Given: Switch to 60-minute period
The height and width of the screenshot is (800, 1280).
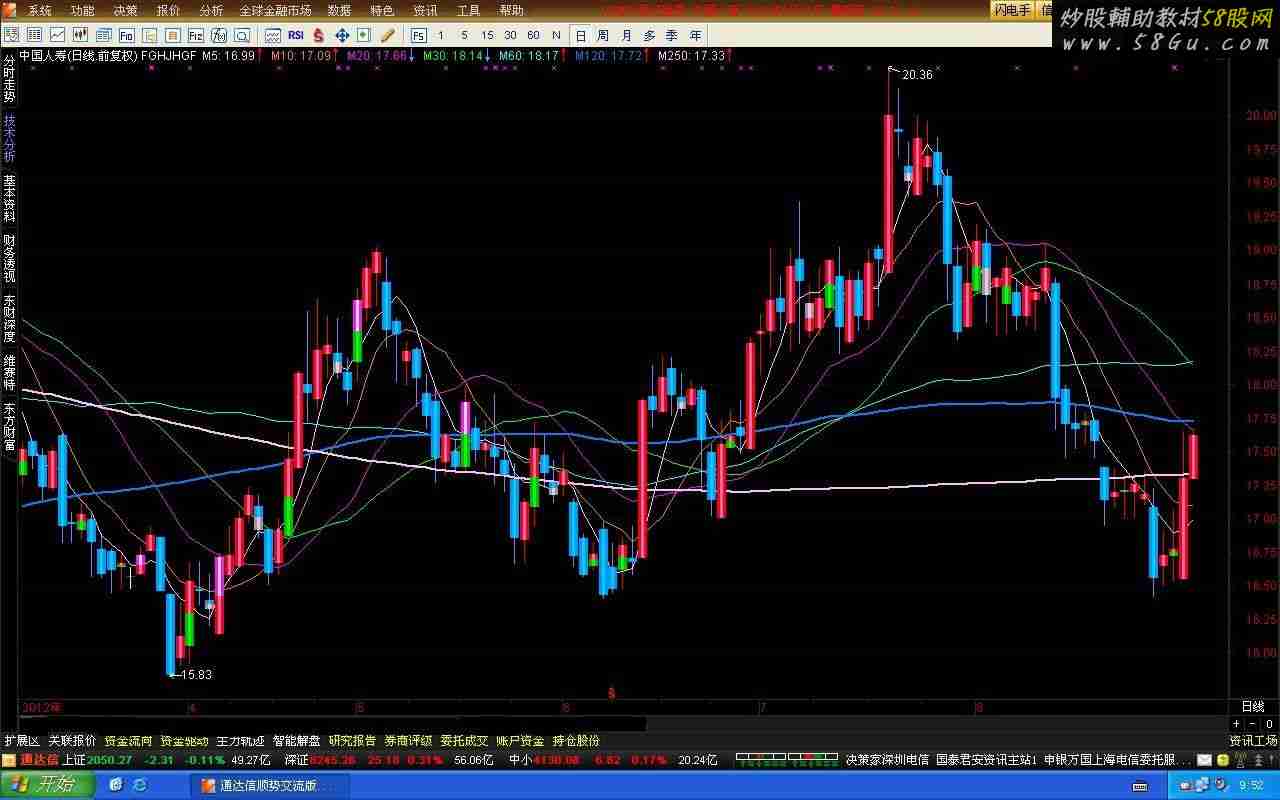Looking at the screenshot, I should (x=534, y=35).
